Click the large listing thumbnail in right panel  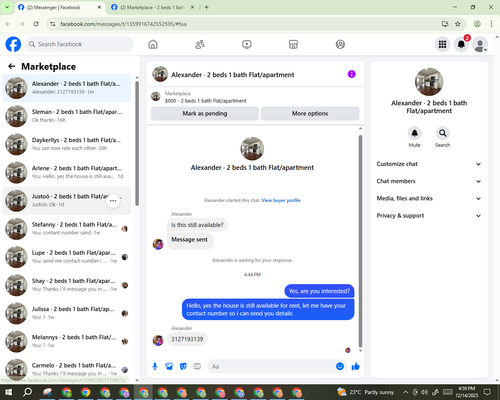click(x=429, y=82)
